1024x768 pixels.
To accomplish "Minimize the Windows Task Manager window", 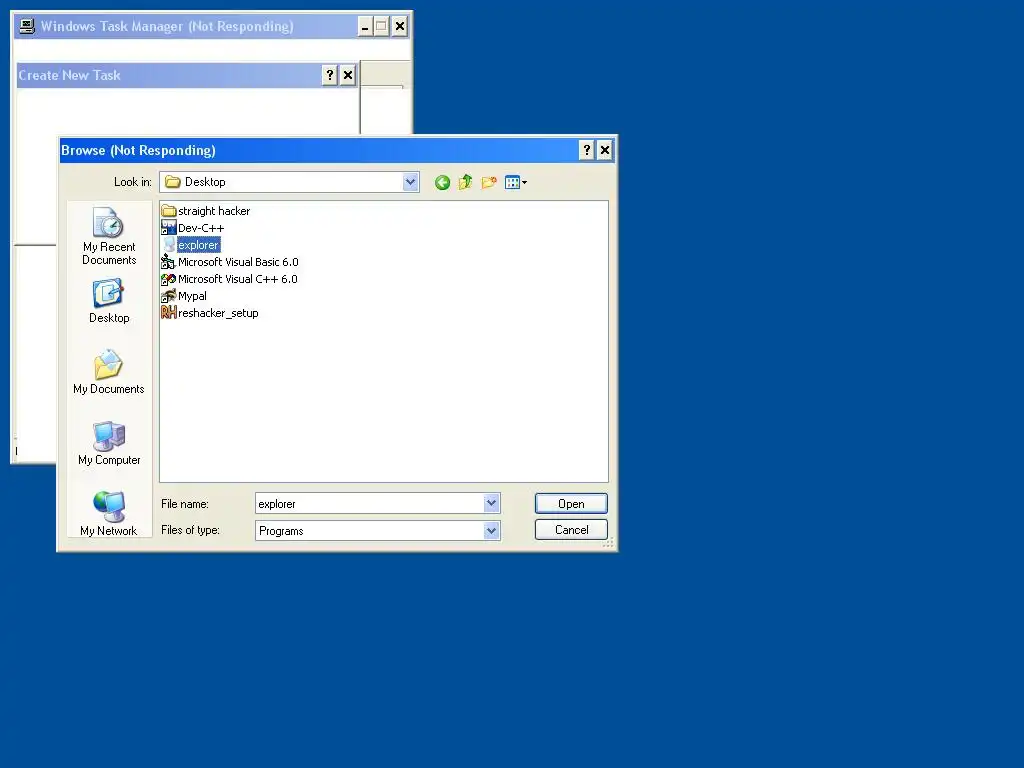I will coord(365,27).
